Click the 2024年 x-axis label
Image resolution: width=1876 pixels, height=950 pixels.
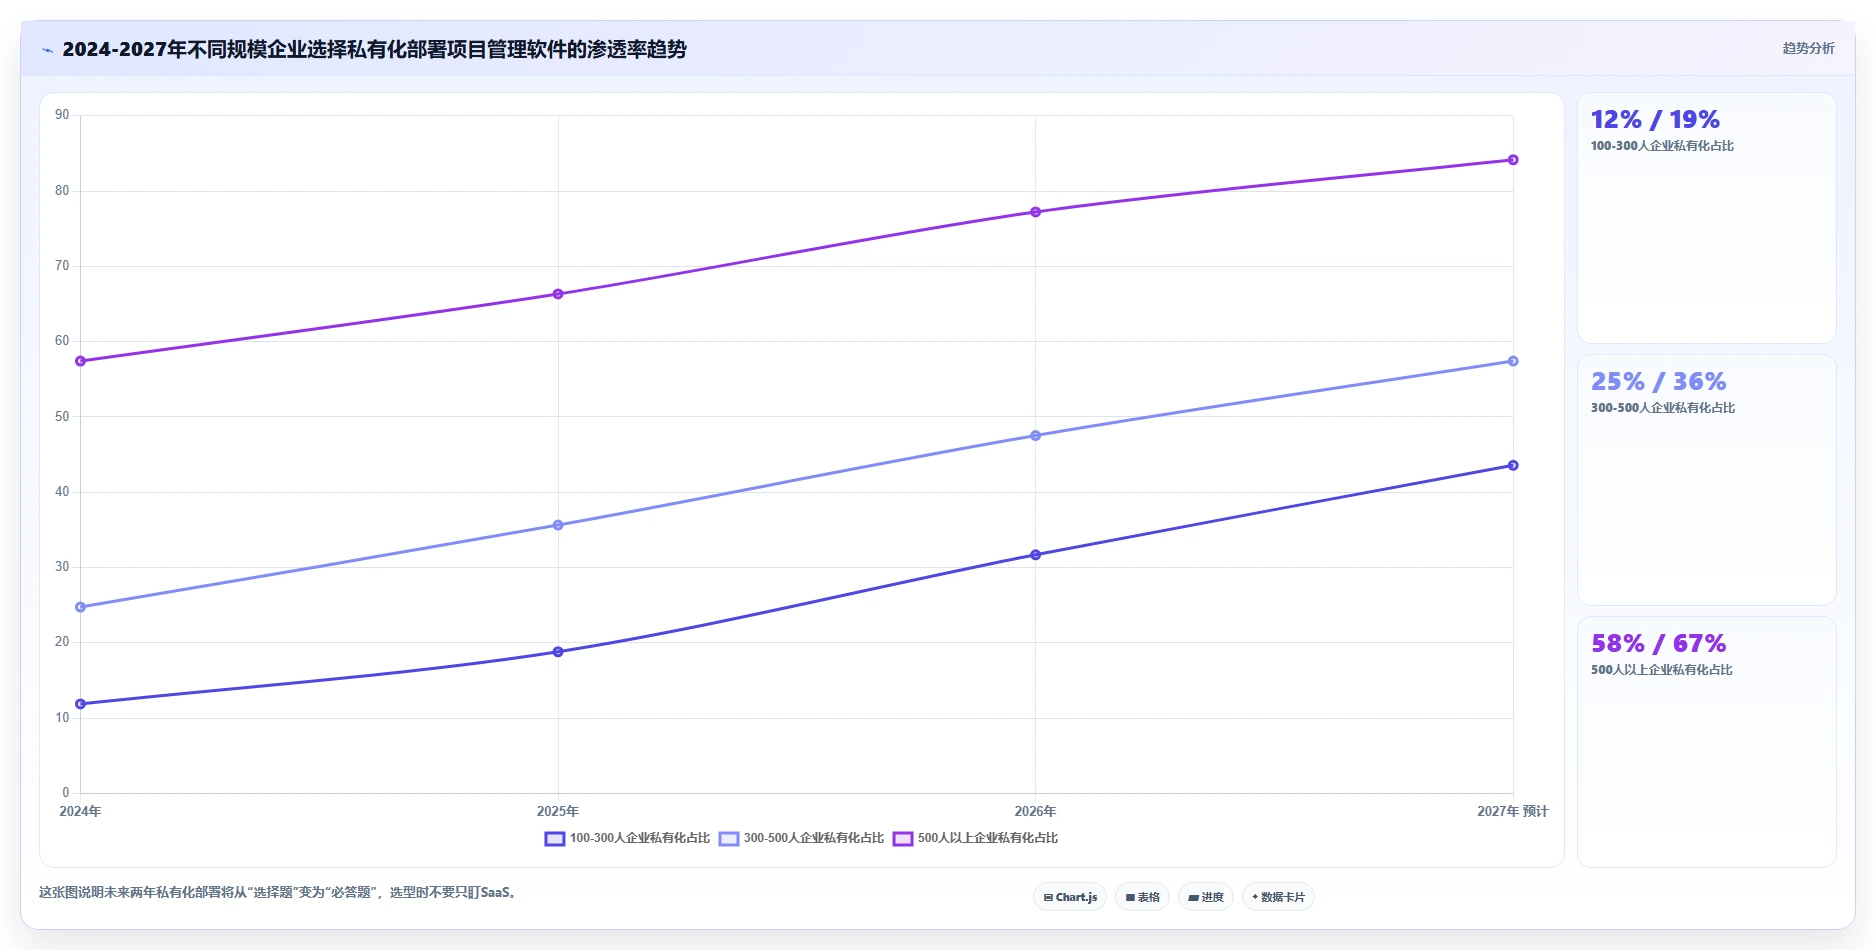(80, 811)
